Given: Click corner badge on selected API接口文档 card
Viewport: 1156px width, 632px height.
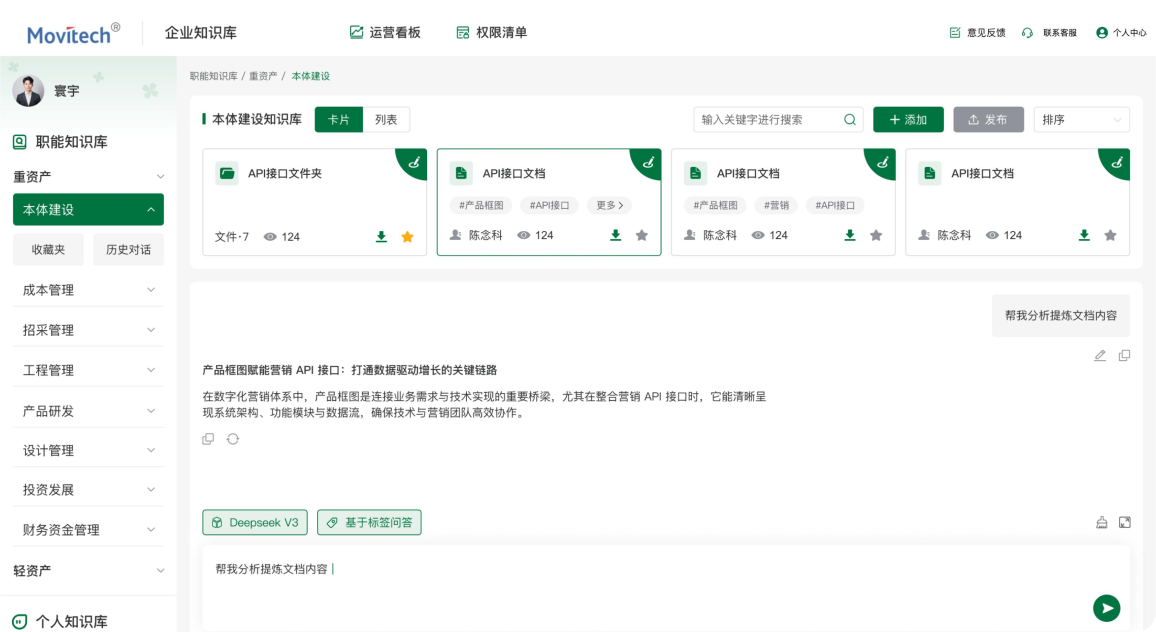Looking at the screenshot, I should [648, 162].
